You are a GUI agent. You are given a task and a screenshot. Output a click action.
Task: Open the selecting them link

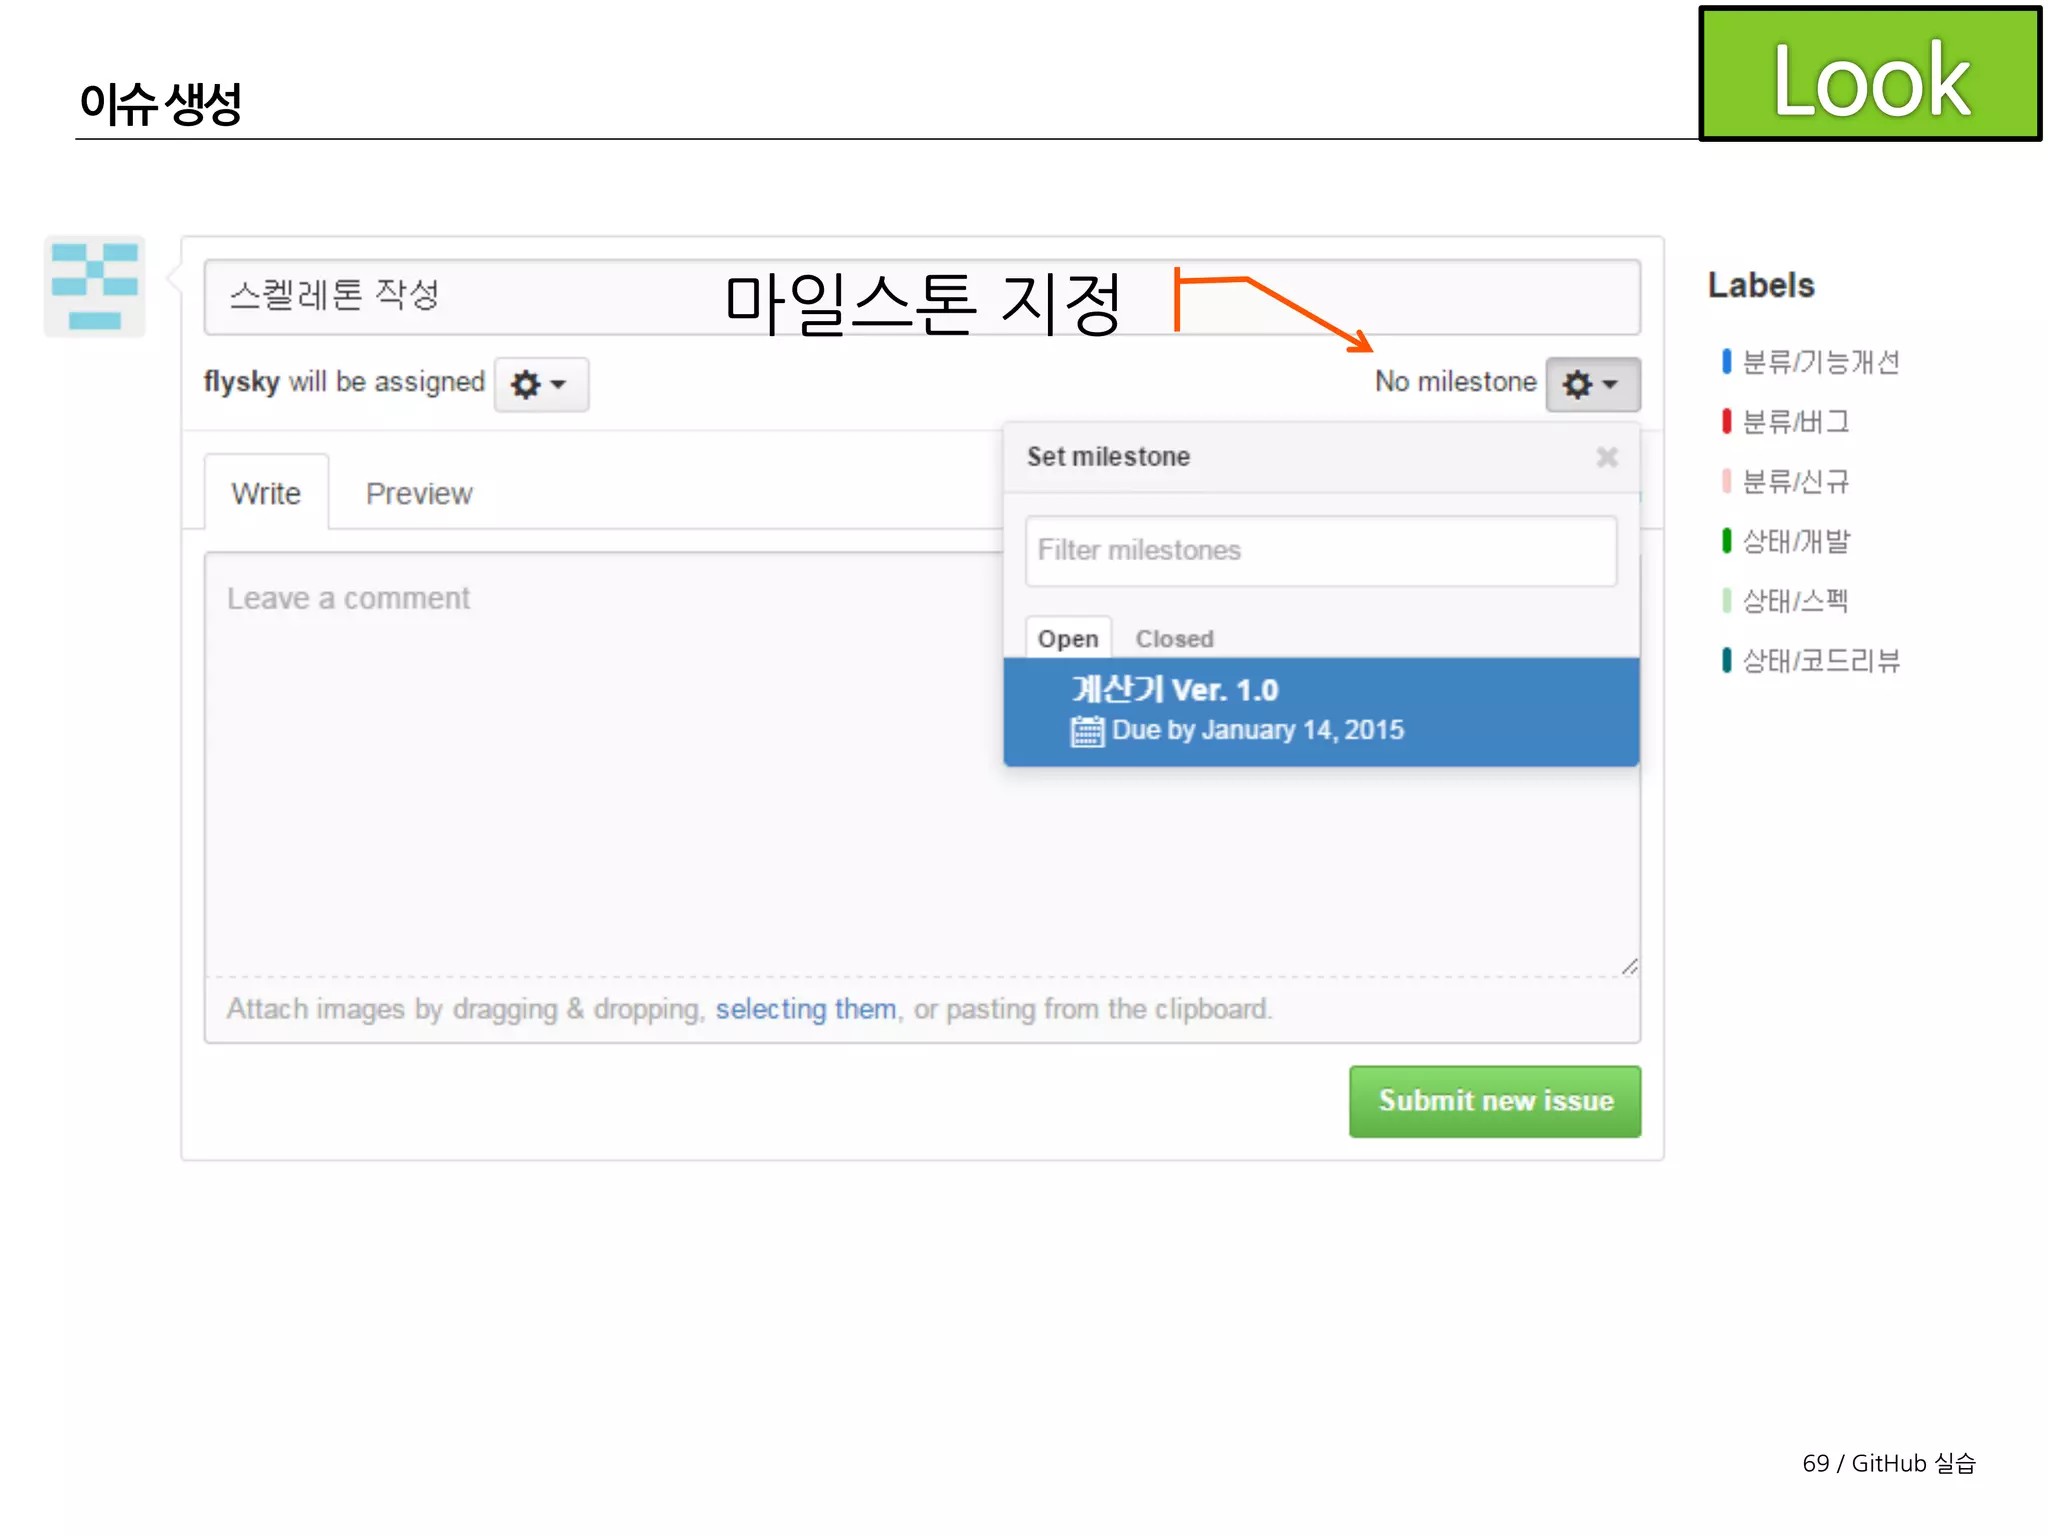pos(805,1009)
